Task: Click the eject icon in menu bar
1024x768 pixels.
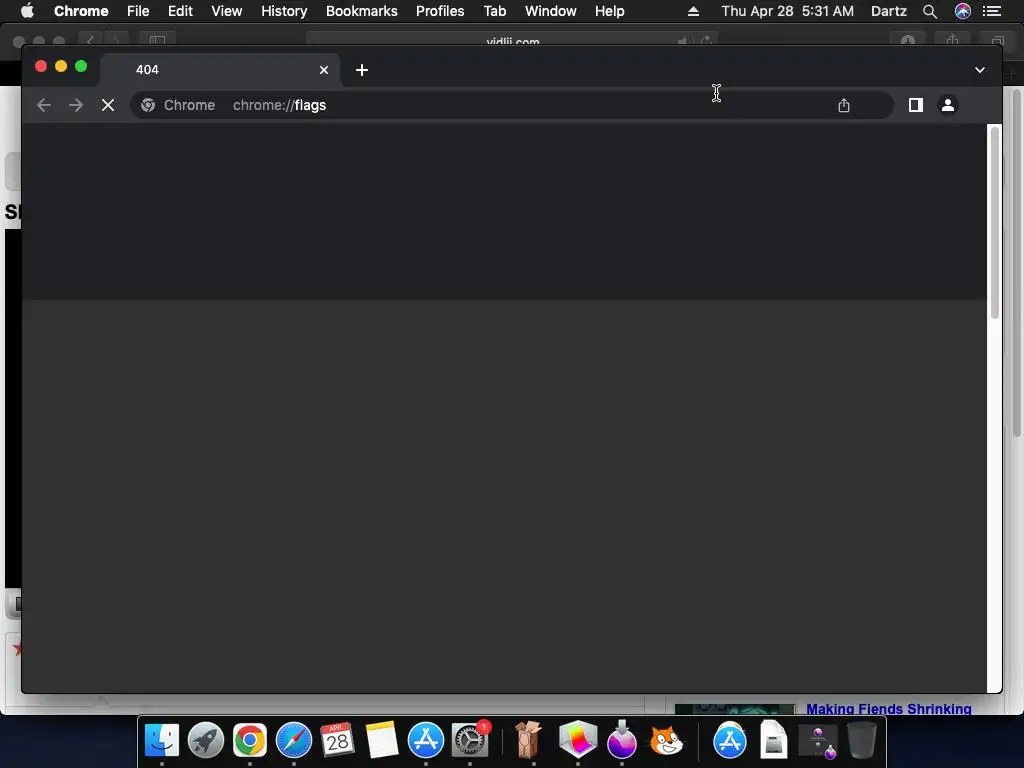Action: click(x=694, y=11)
